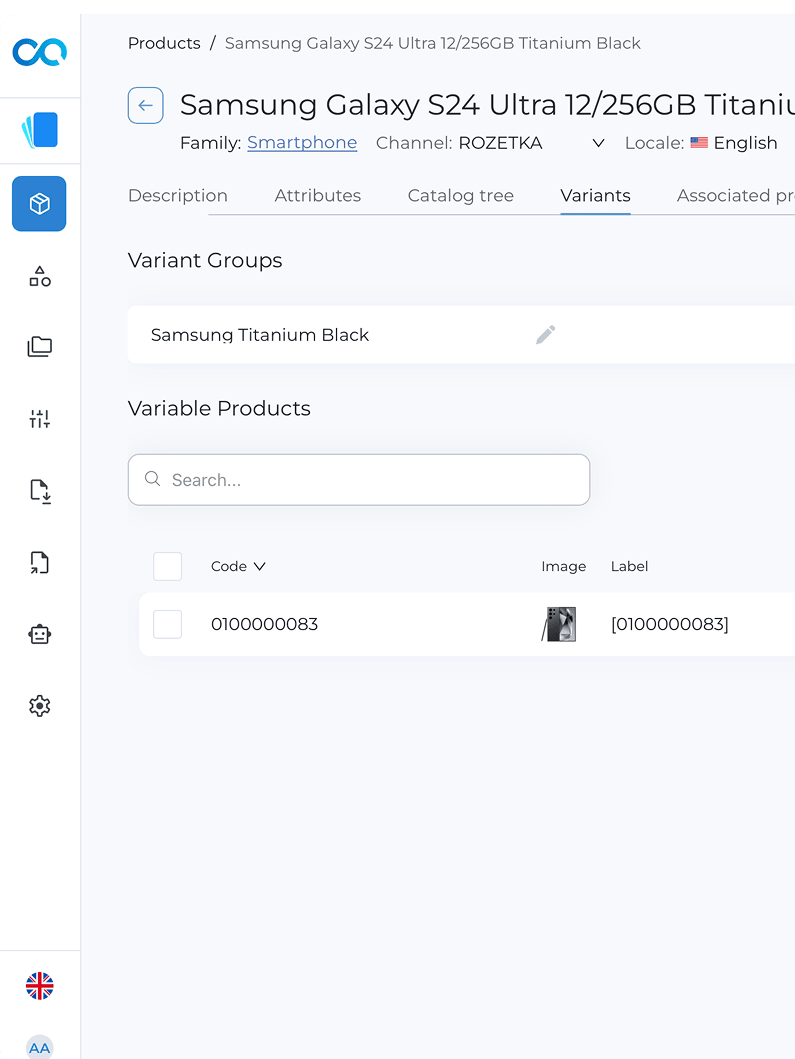The width and height of the screenshot is (795, 1059).
Task: Open the file import icon in sidebar
Action: pos(40,492)
